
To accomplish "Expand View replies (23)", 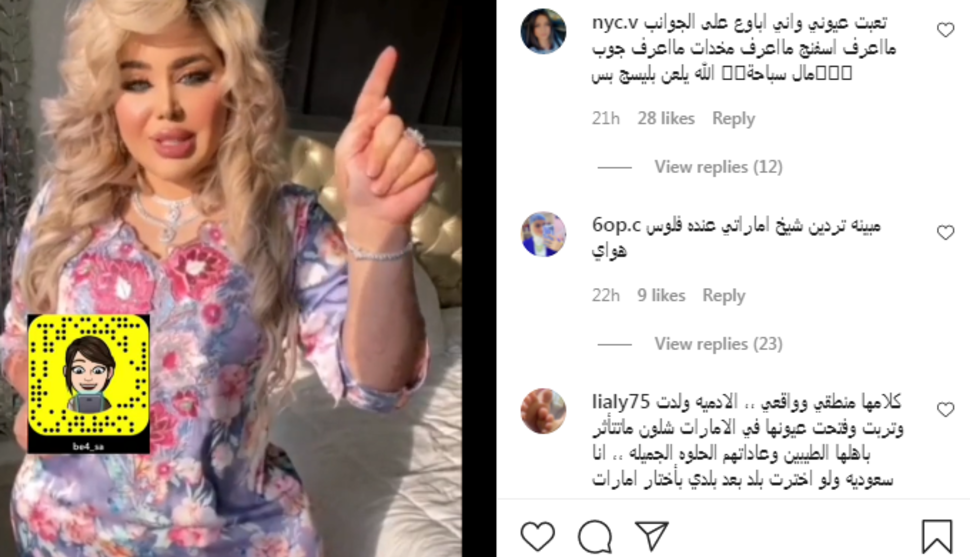I will tap(718, 344).
